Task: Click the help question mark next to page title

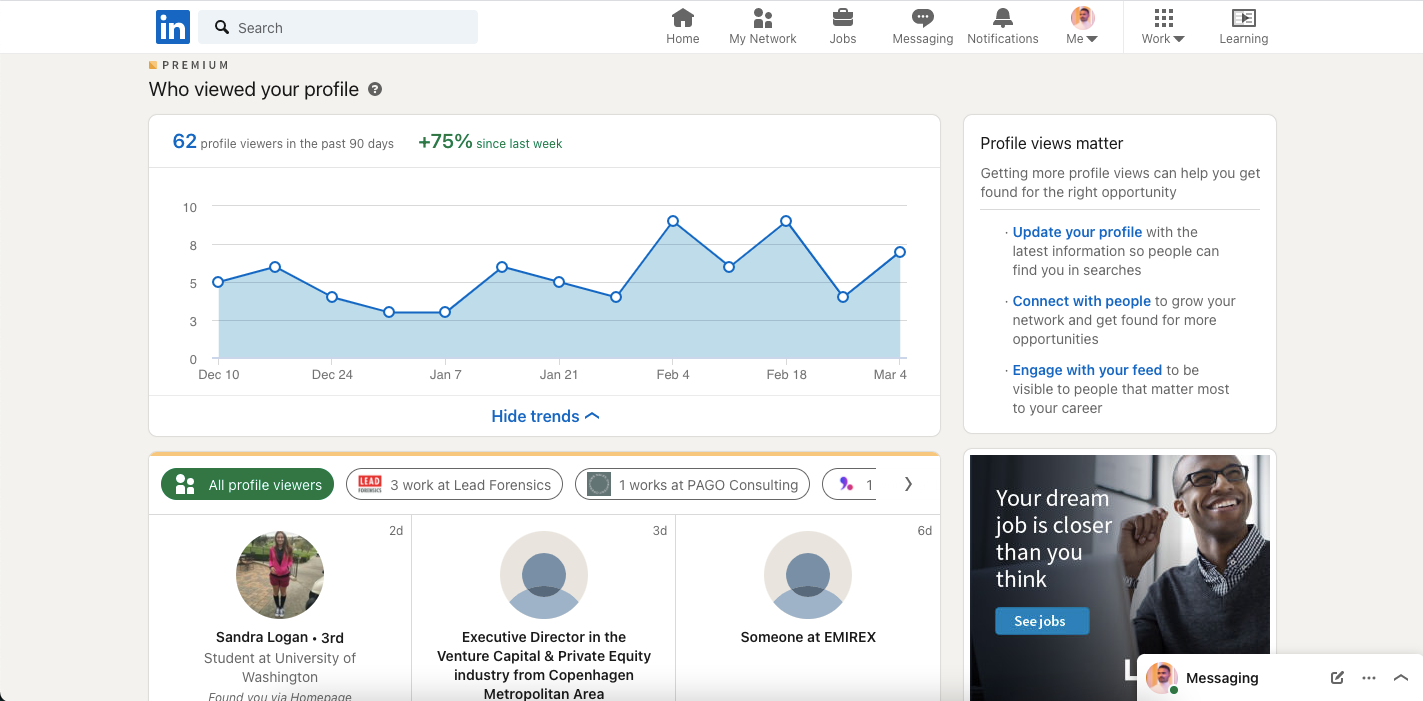Action: [374, 89]
